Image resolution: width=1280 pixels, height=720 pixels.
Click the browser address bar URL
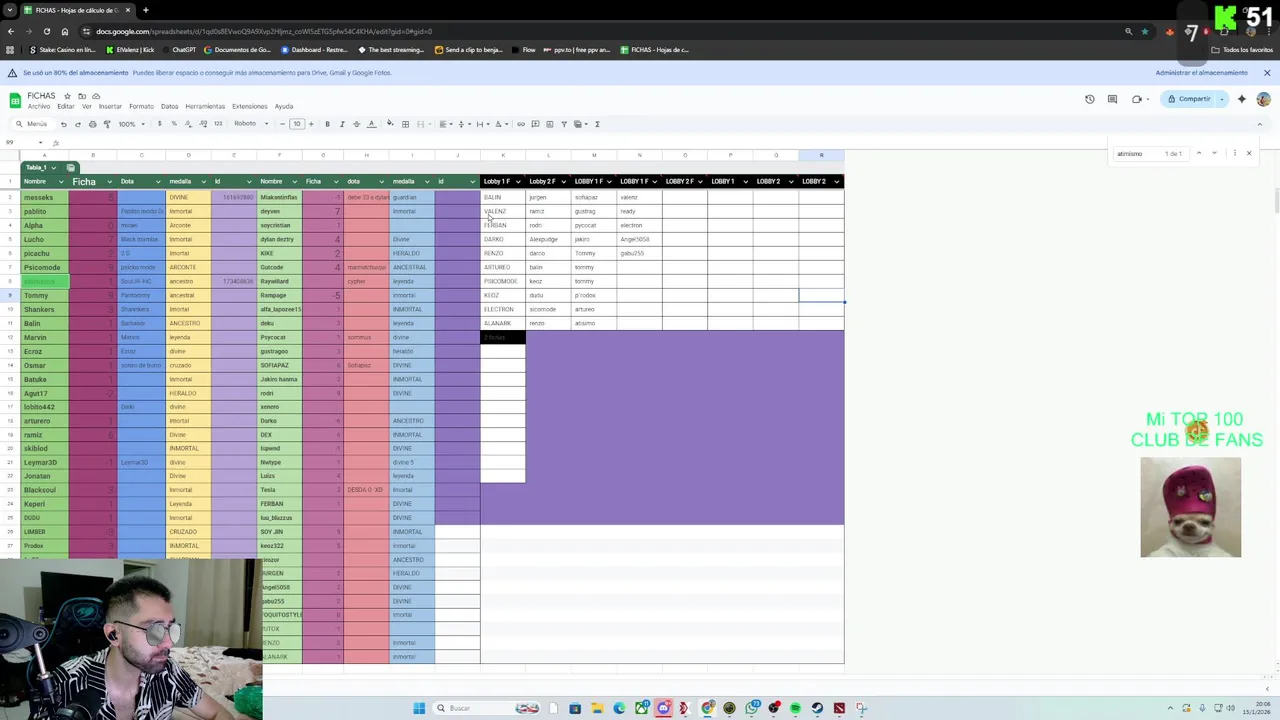click(x=264, y=31)
